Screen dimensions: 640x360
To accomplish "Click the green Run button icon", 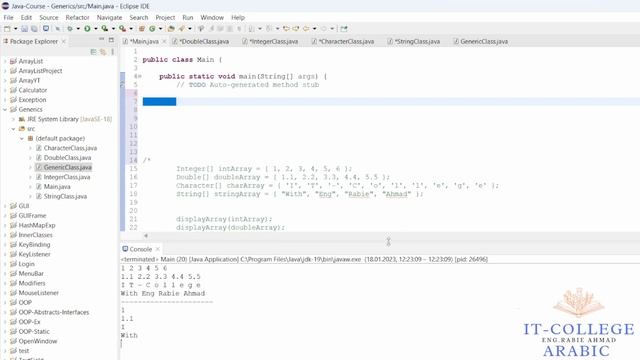I will (87, 29).
